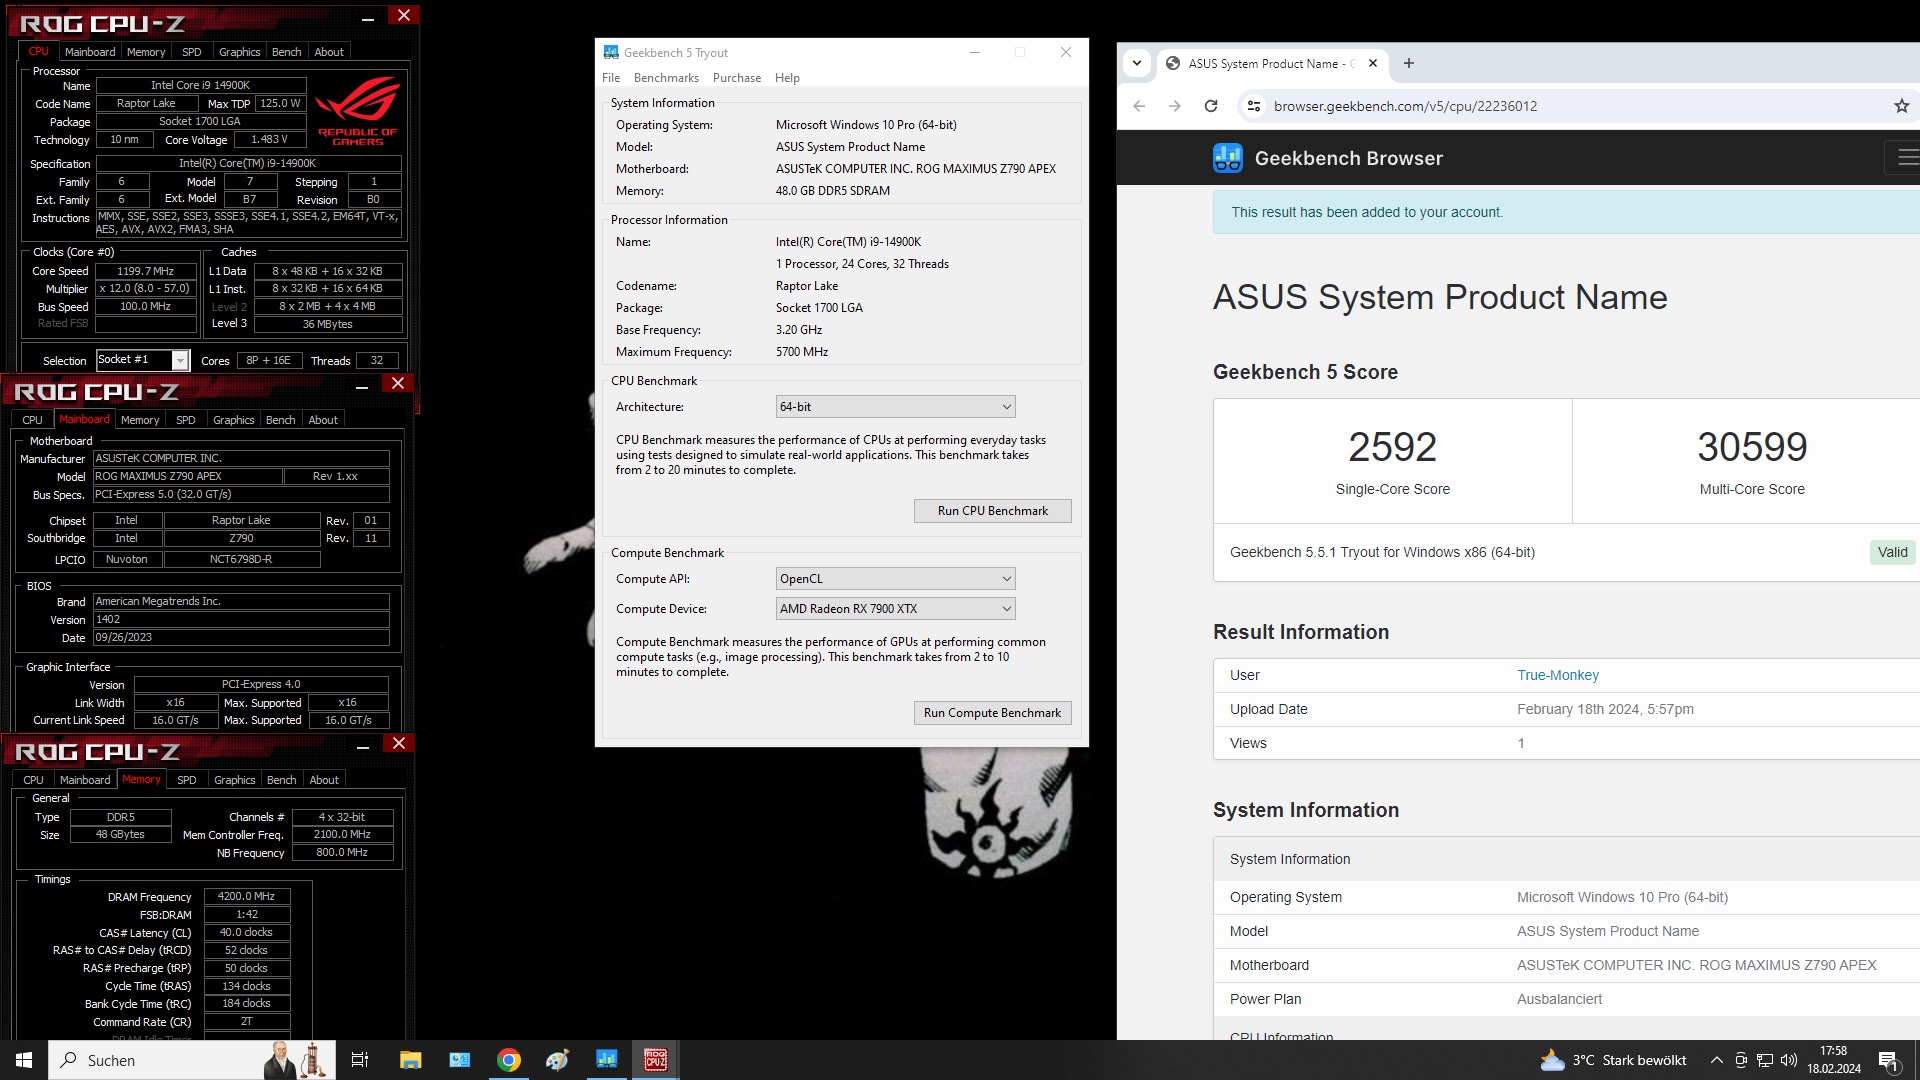The width and height of the screenshot is (1920, 1080).
Task: Open the notification center icon
Action: (x=1889, y=1060)
